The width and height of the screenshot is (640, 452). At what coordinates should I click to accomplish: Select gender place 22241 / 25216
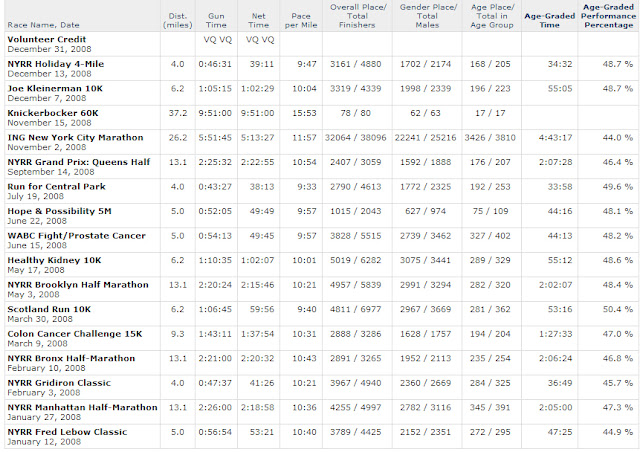[x=425, y=138]
